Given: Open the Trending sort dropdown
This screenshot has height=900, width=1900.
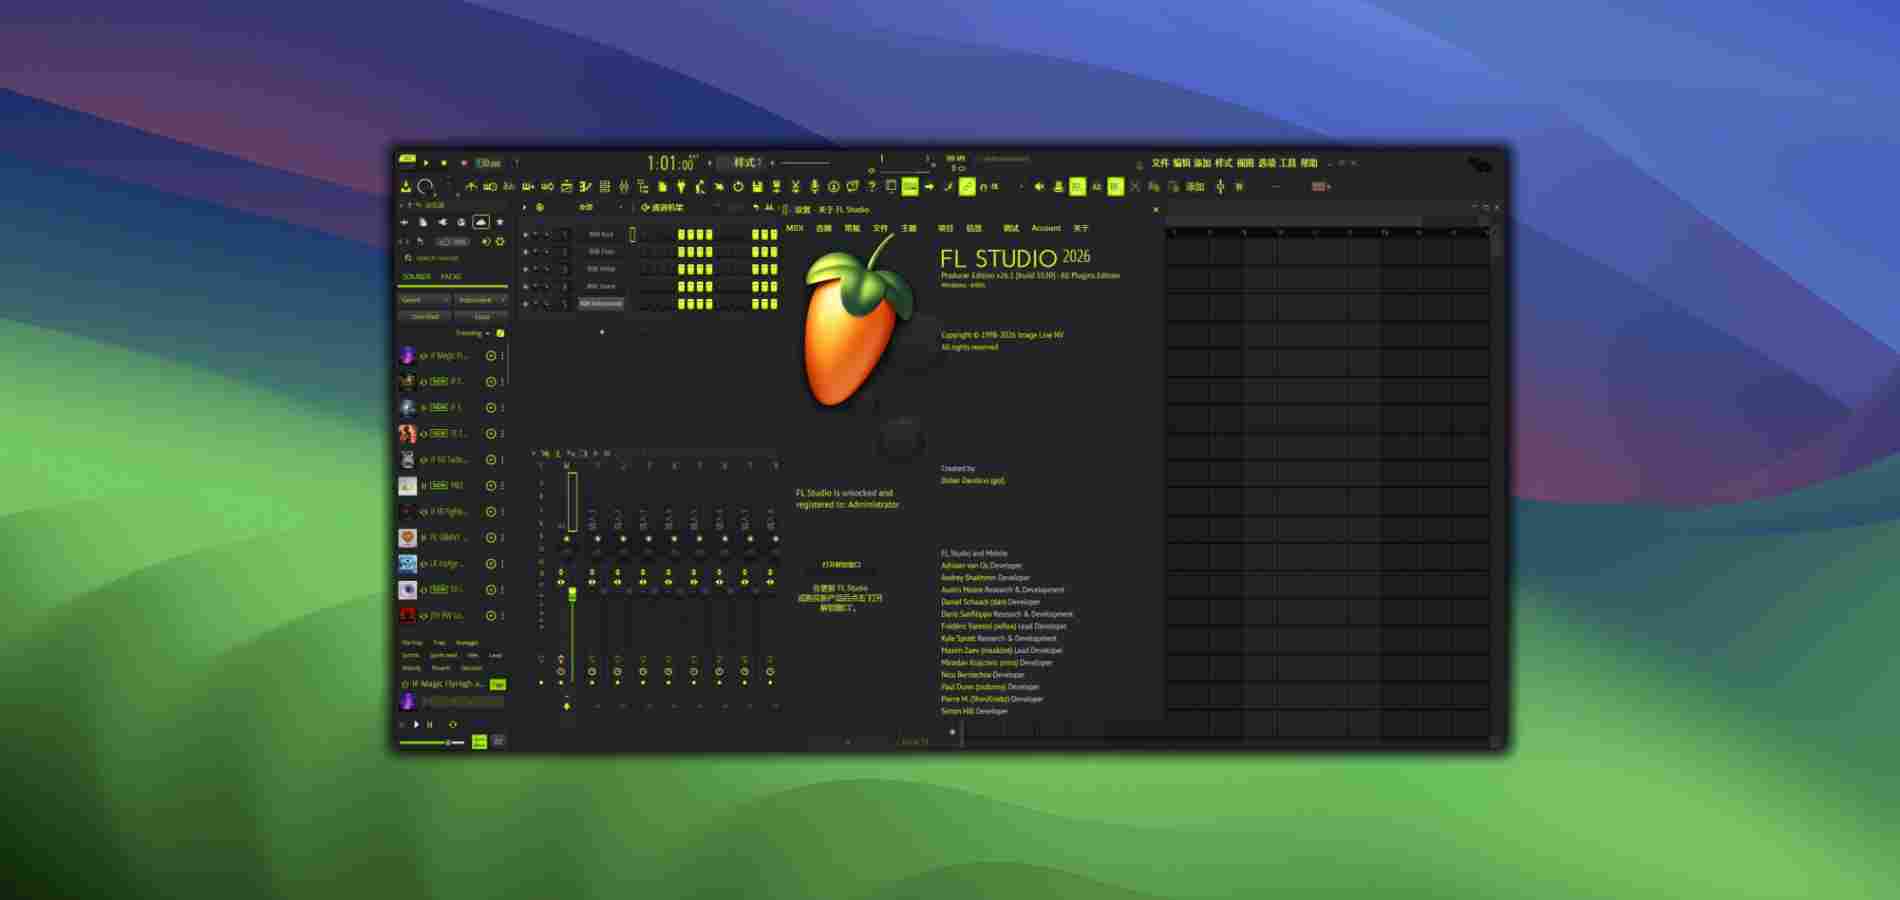Looking at the screenshot, I should (473, 333).
